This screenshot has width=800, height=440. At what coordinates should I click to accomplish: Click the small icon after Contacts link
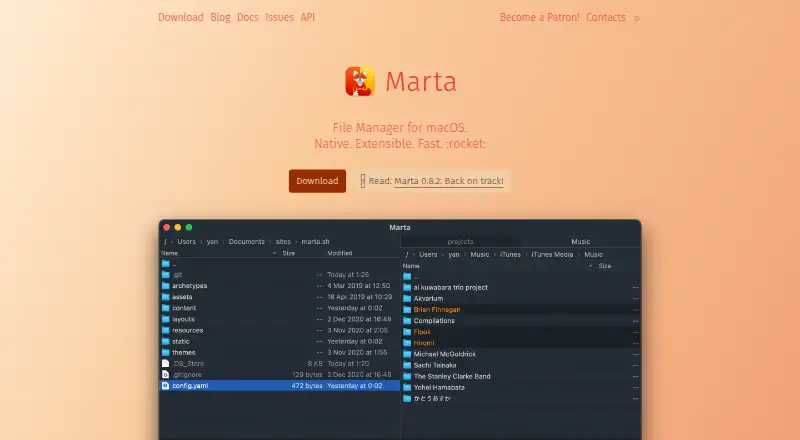tap(637, 18)
